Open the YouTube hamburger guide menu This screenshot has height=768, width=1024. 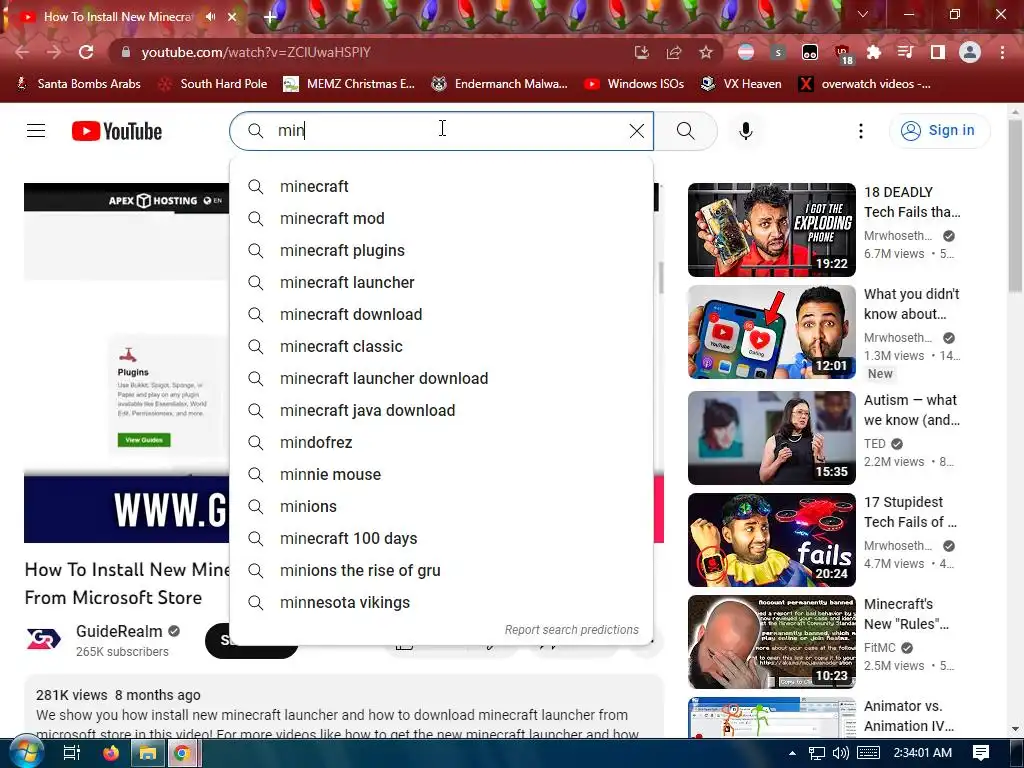[36, 131]
